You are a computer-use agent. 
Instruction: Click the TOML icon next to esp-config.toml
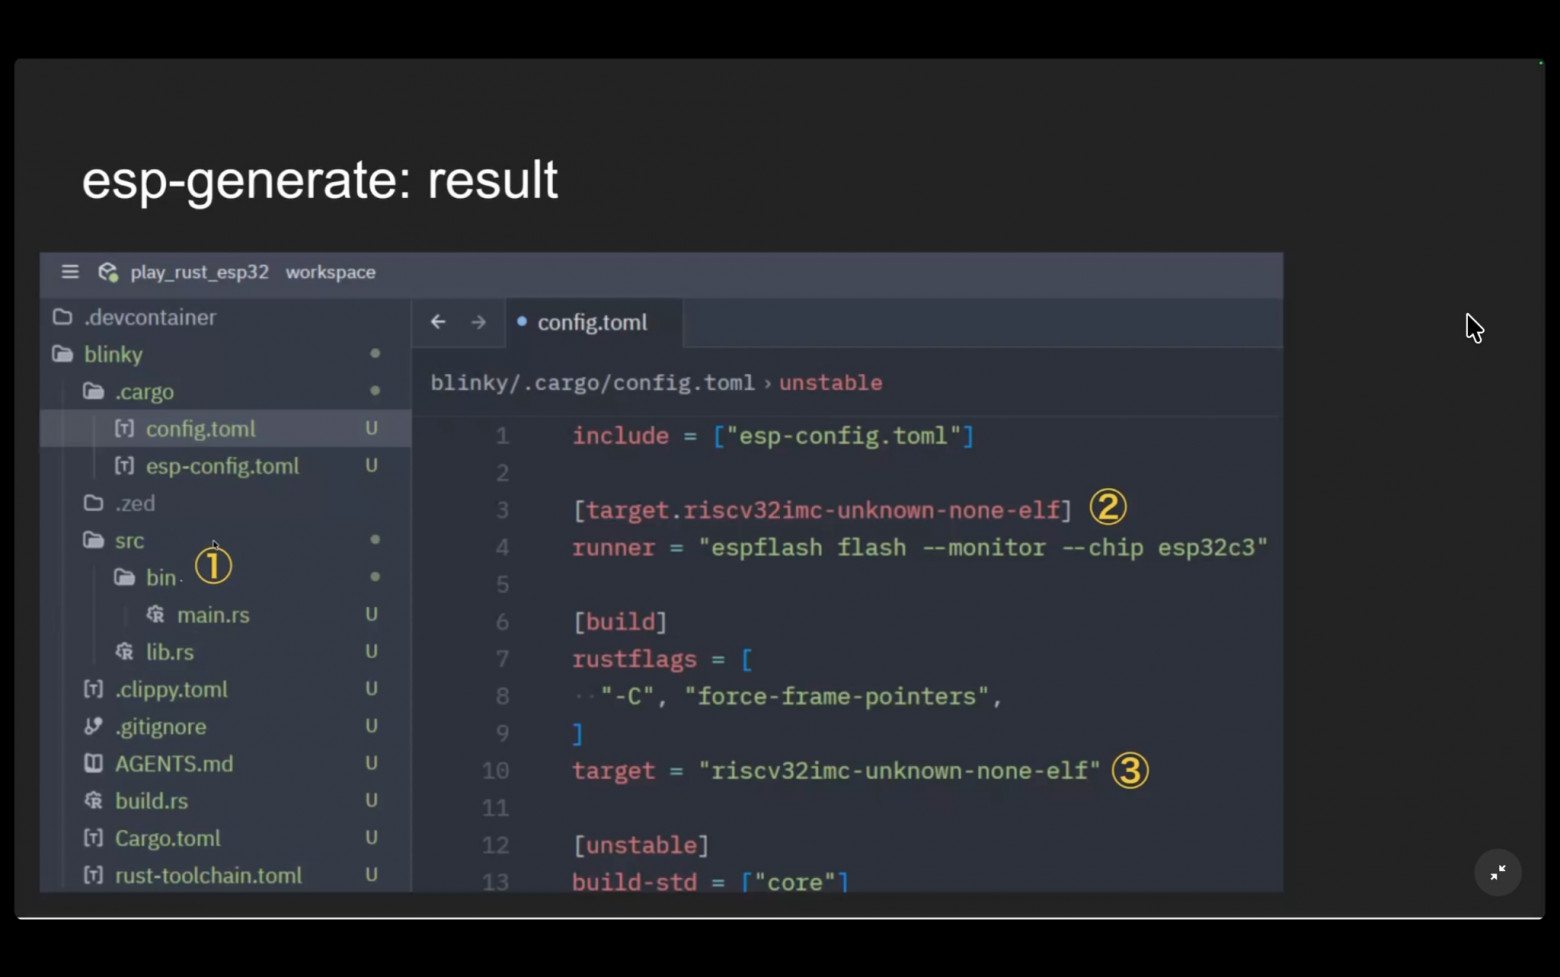click(x=124, y=466)
